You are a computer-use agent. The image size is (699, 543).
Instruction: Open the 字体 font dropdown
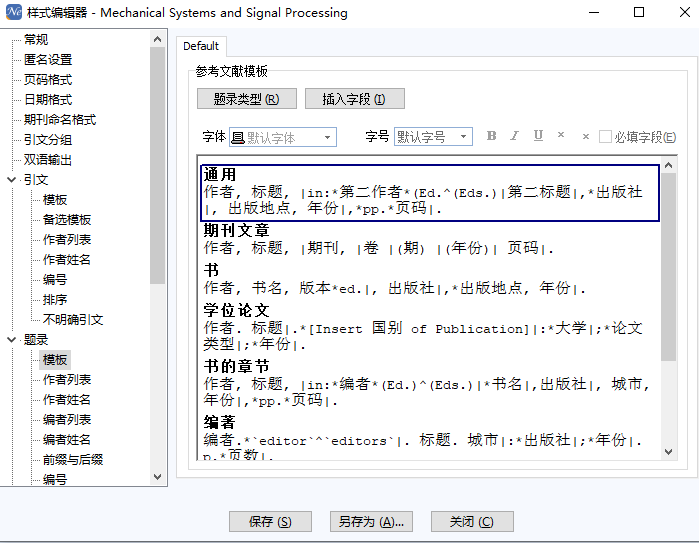coord(283,137)
